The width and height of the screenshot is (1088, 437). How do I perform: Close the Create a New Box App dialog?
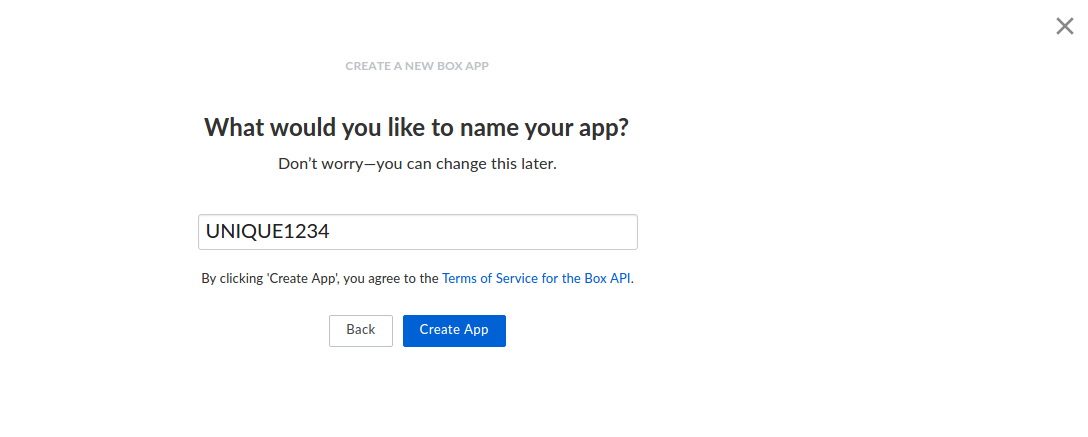(1064, 27)
